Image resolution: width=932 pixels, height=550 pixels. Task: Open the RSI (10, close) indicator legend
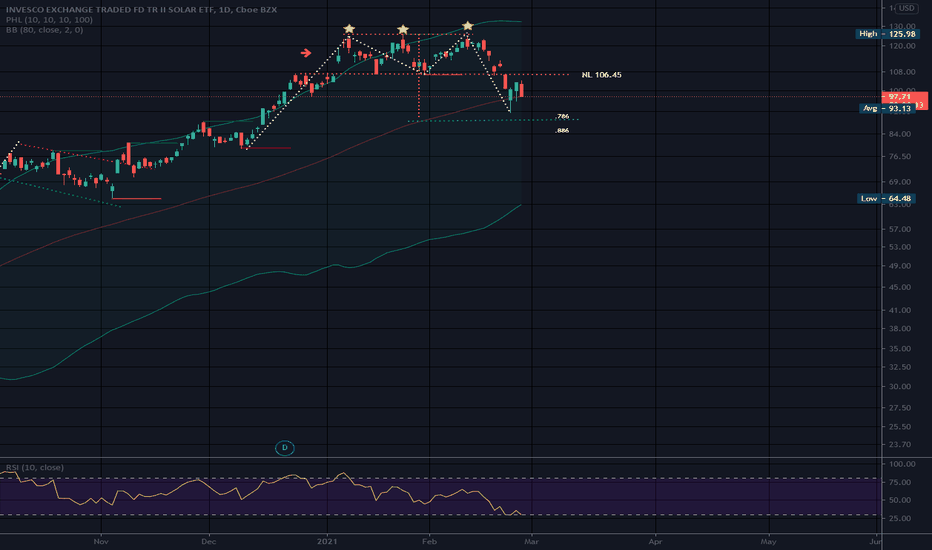pos(35,467)
